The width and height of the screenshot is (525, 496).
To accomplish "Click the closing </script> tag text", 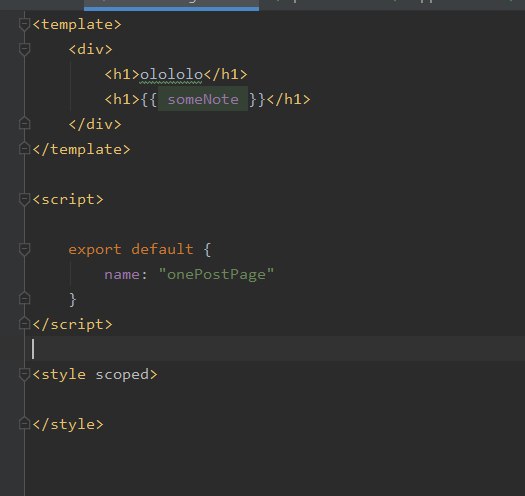I will pyautogui.click(x=72, y=325).
